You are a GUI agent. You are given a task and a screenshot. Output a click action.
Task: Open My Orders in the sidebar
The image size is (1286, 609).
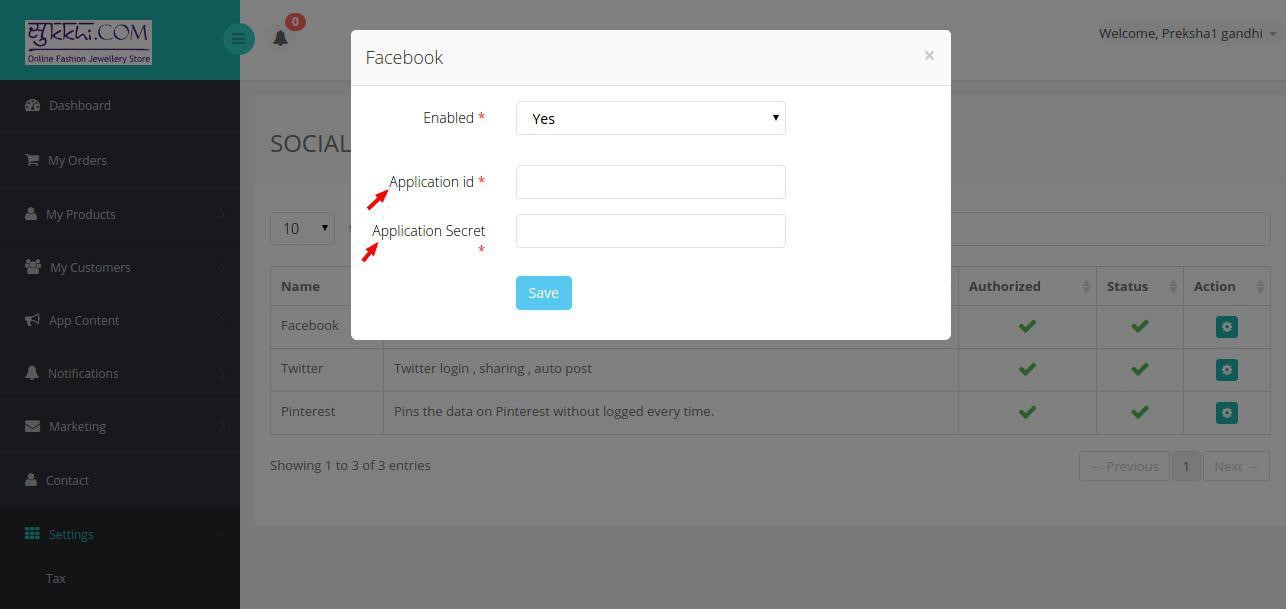click(120, 160)
